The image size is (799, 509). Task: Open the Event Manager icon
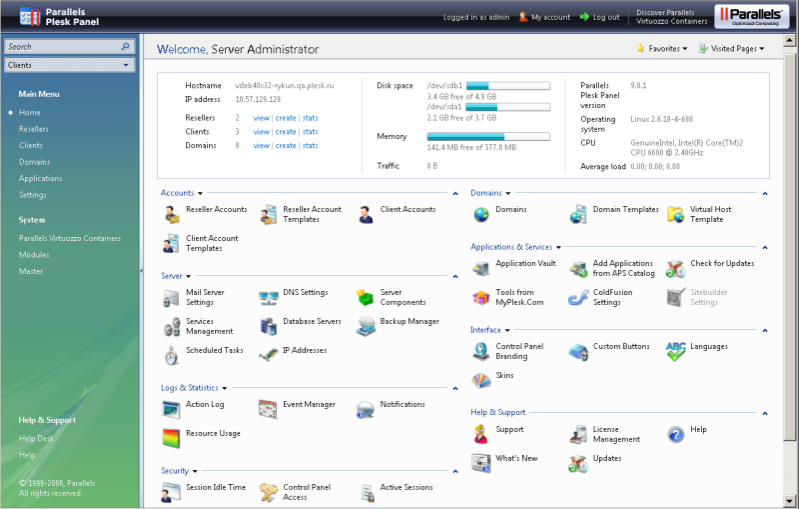269,410
